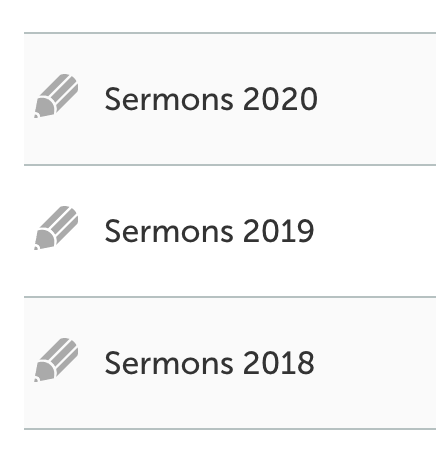The width and height of the screenshot is (436, 464).
Task: Click the word Sermons in the 2019 entry
Action: pos(169,231)
